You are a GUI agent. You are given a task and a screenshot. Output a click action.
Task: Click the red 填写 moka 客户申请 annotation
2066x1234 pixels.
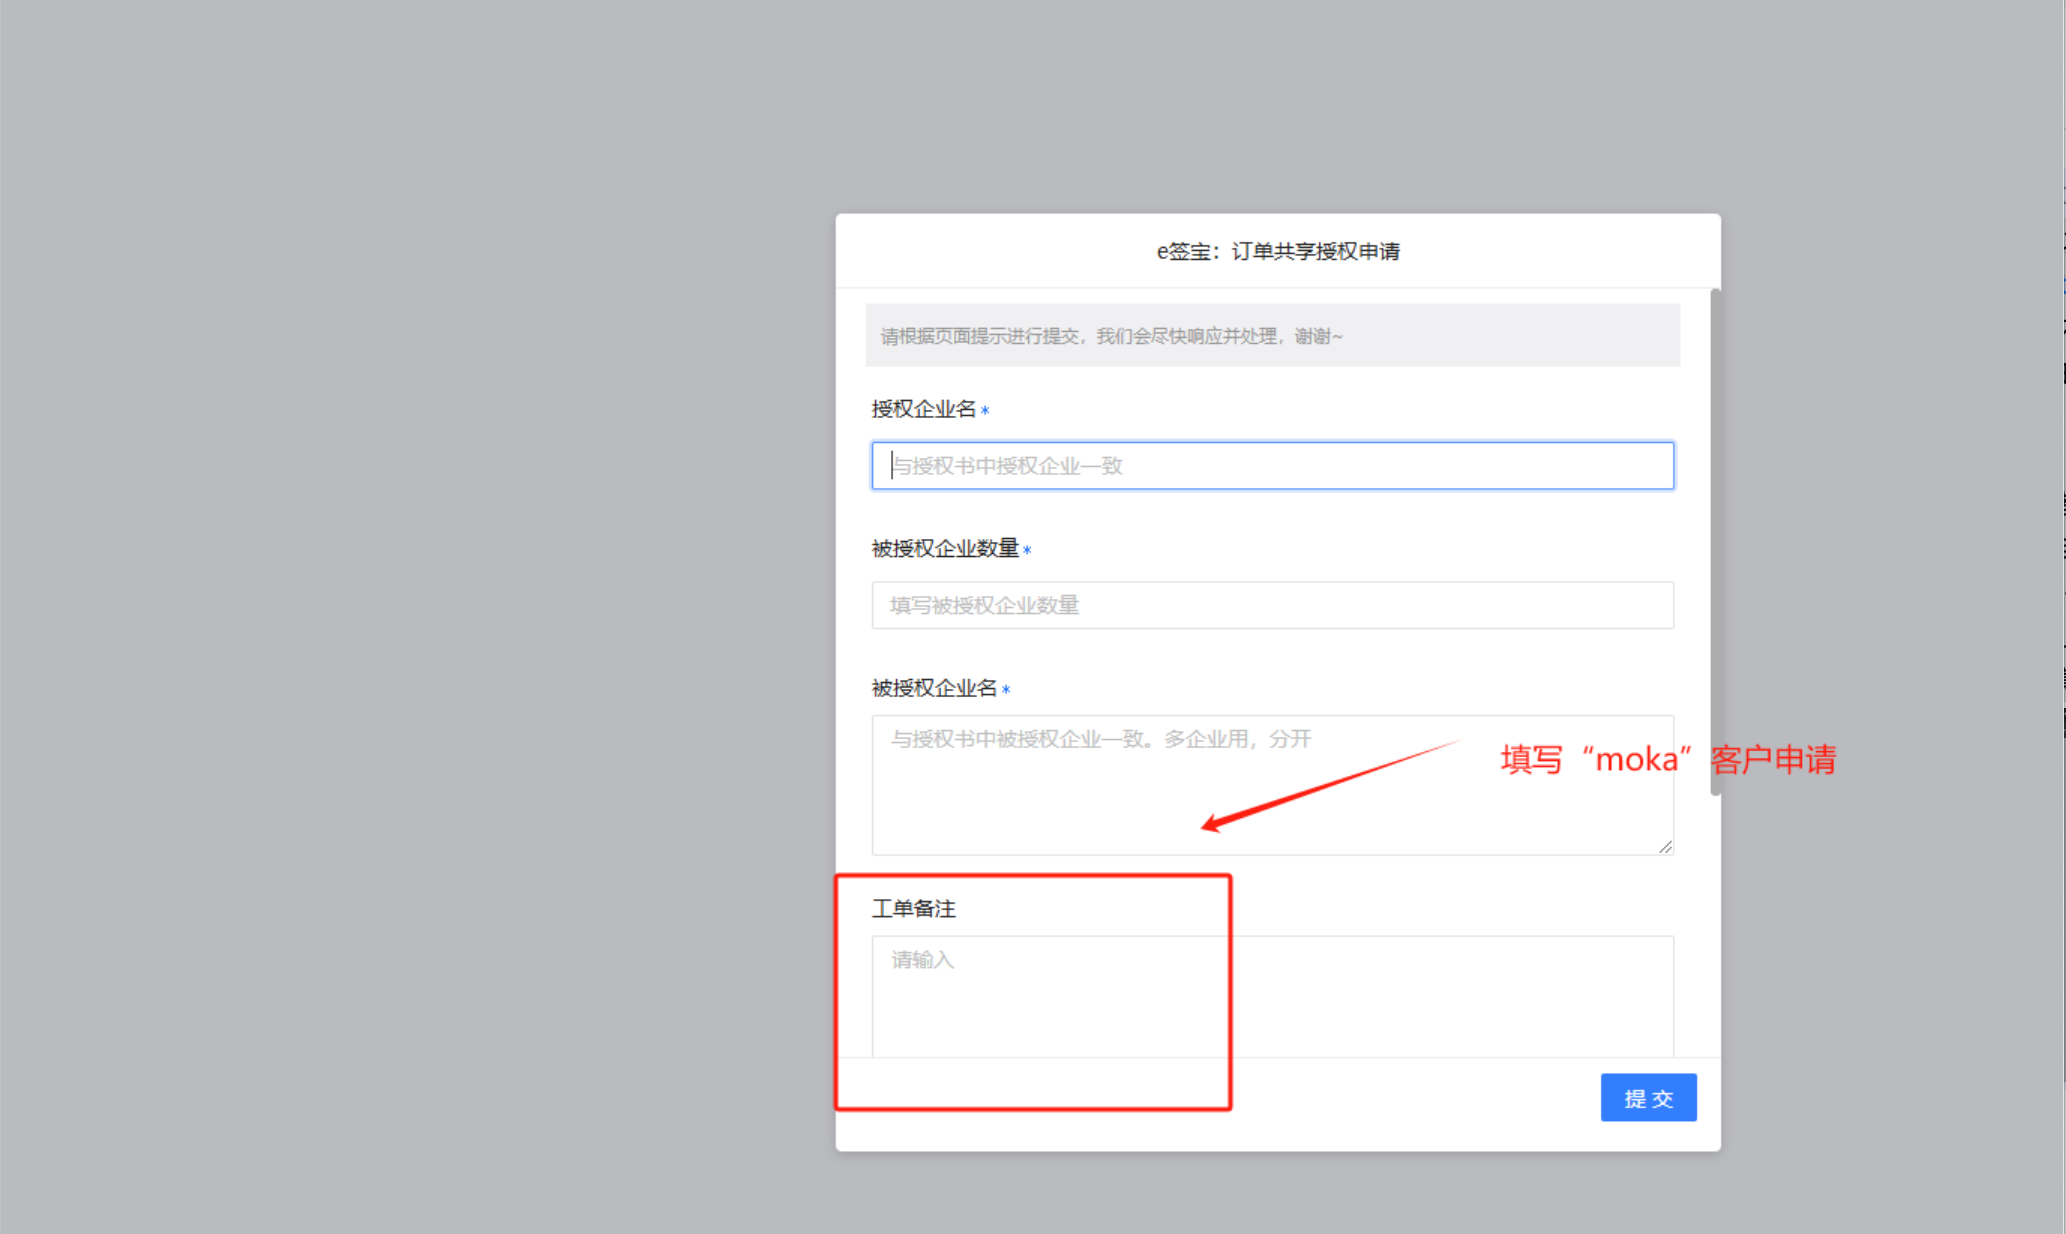pos(1668,760)
